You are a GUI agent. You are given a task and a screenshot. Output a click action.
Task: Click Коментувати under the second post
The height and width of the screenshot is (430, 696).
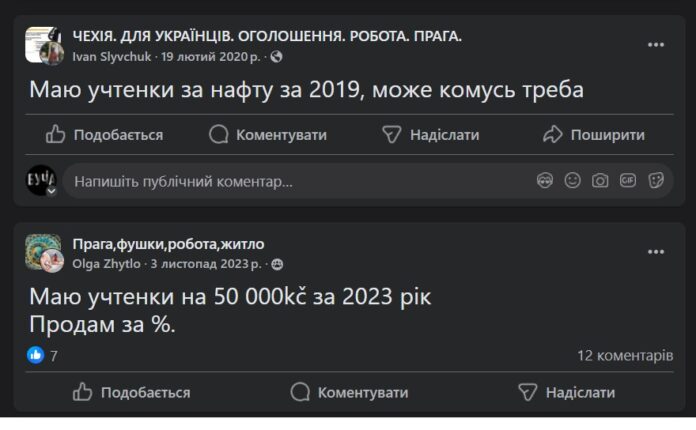click(349, 392)
